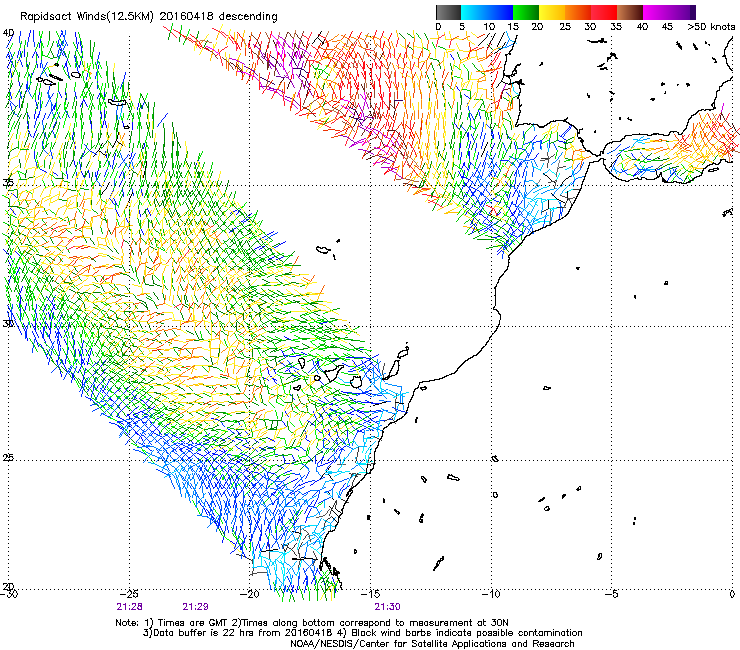Click the ">50 knots" legend label
The image size is (740, 650).
(711, 27)
